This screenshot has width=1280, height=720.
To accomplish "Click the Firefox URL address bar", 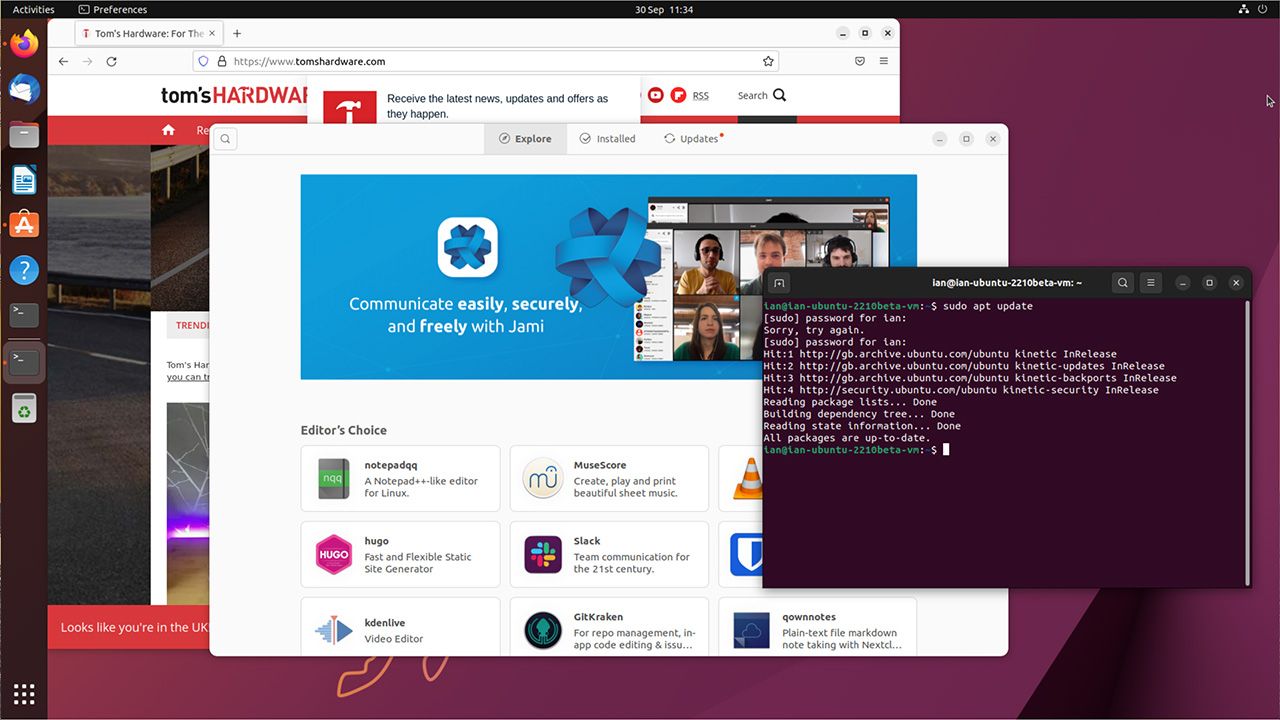I will click(x=485, y=61).
